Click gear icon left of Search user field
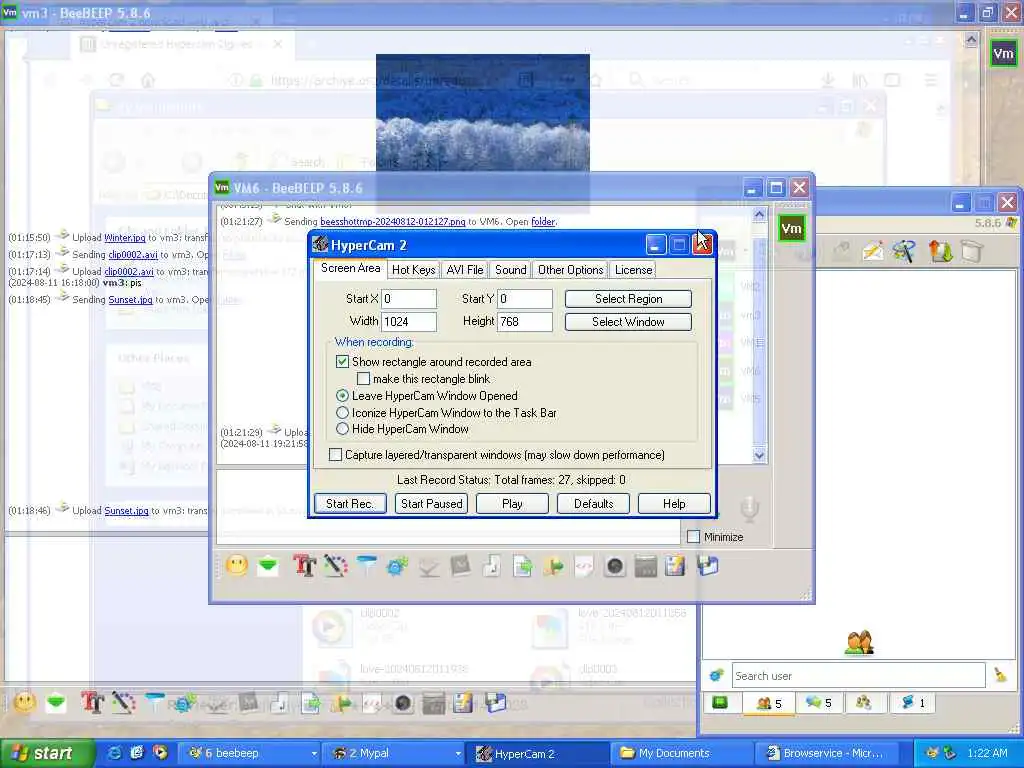This screenshot has height=768, width=1024. click(716, 675)
